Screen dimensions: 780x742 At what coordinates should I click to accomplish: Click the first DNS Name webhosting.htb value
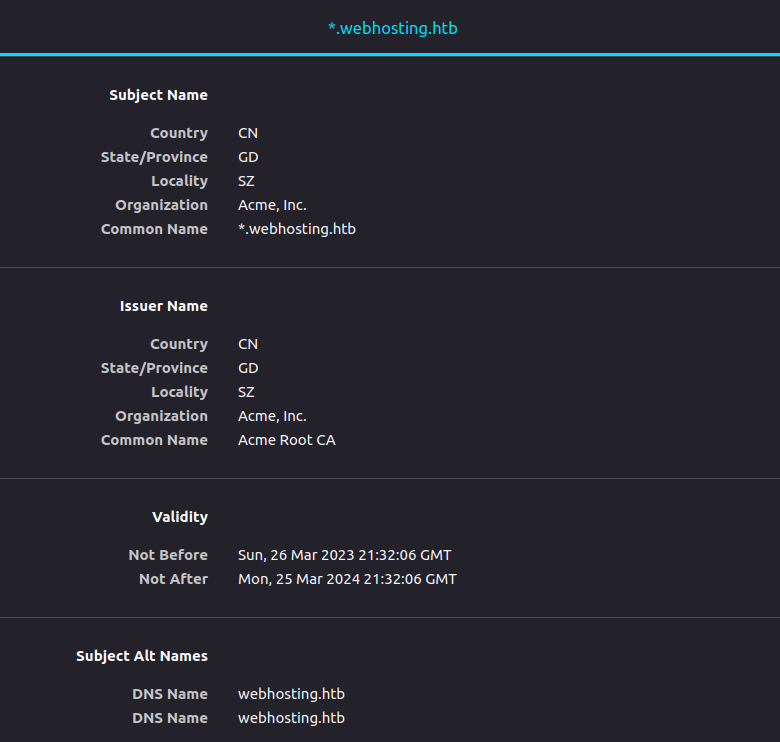[291, 694]
